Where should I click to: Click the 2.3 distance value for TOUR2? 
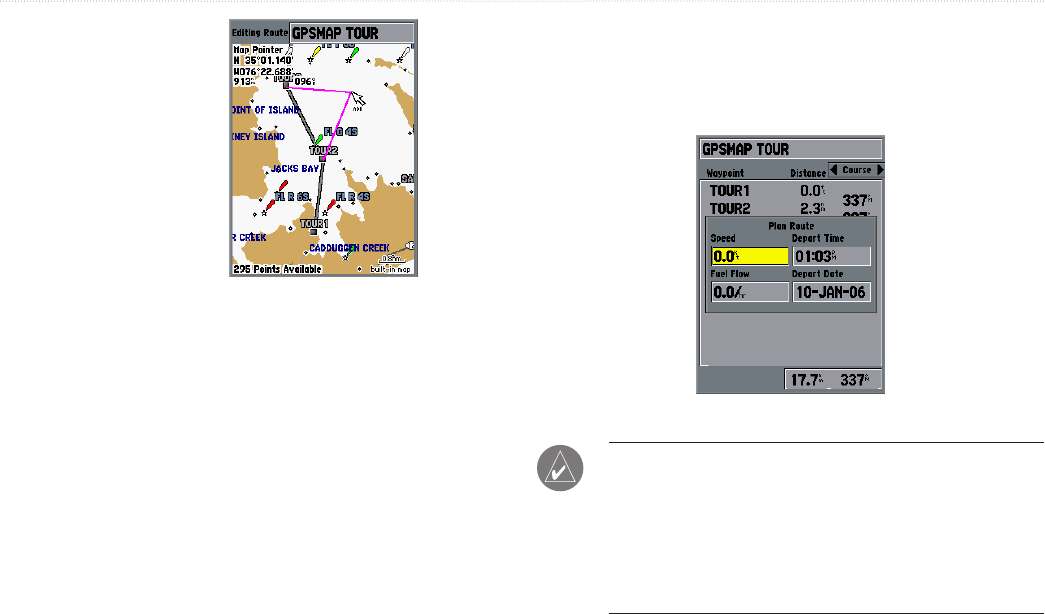pyautogui.click(x=812, y=209)
